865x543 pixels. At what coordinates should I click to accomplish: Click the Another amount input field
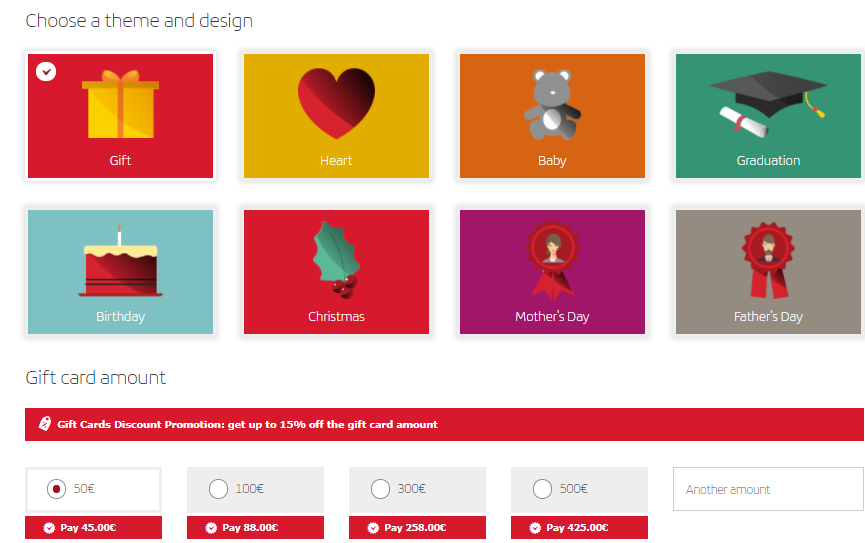click(x=768, y=489)
